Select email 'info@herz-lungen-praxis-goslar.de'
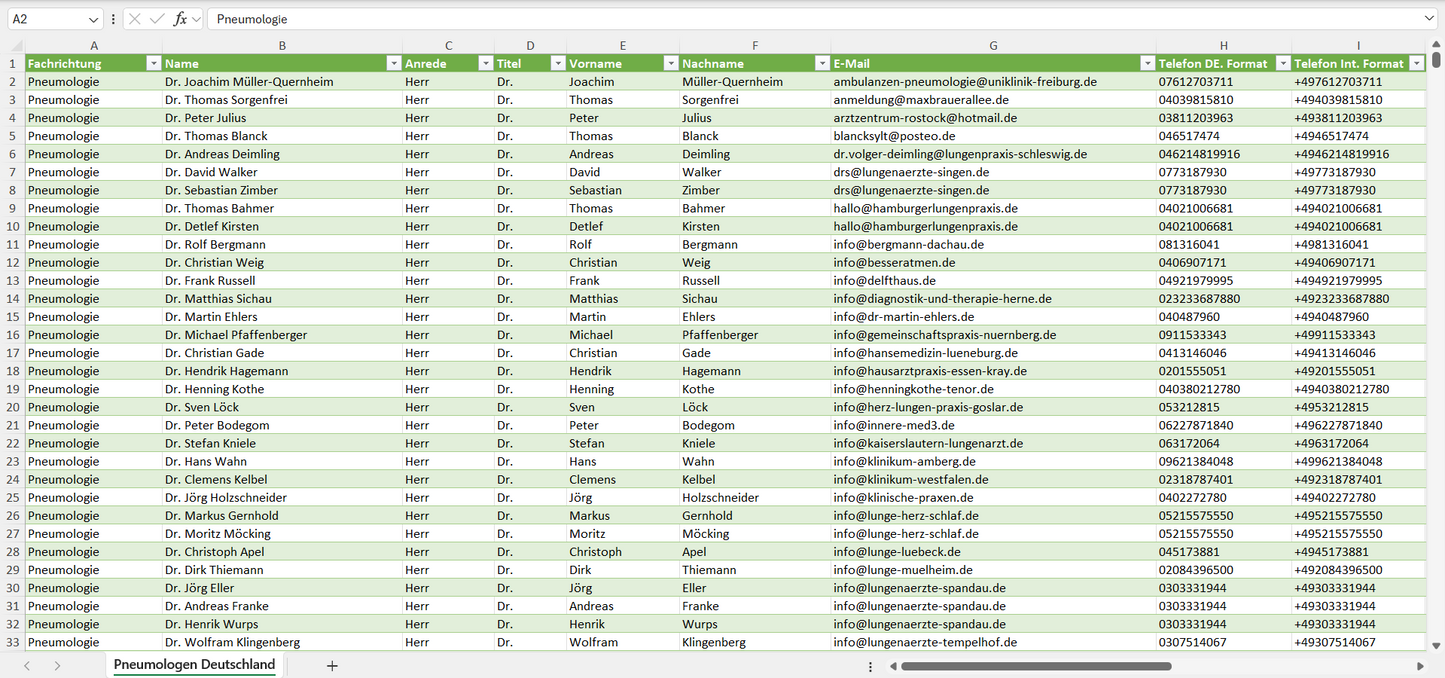This screenshot has height=678, width=1445. click(x=993, y=407)
